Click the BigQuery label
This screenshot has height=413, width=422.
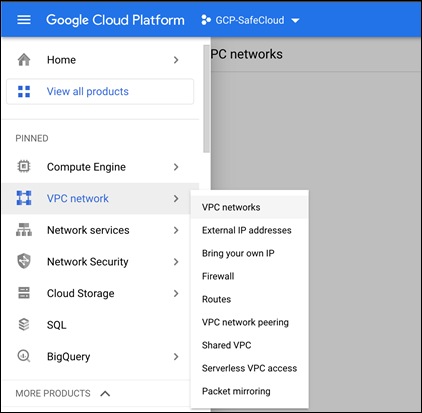[x=69, y=357]
